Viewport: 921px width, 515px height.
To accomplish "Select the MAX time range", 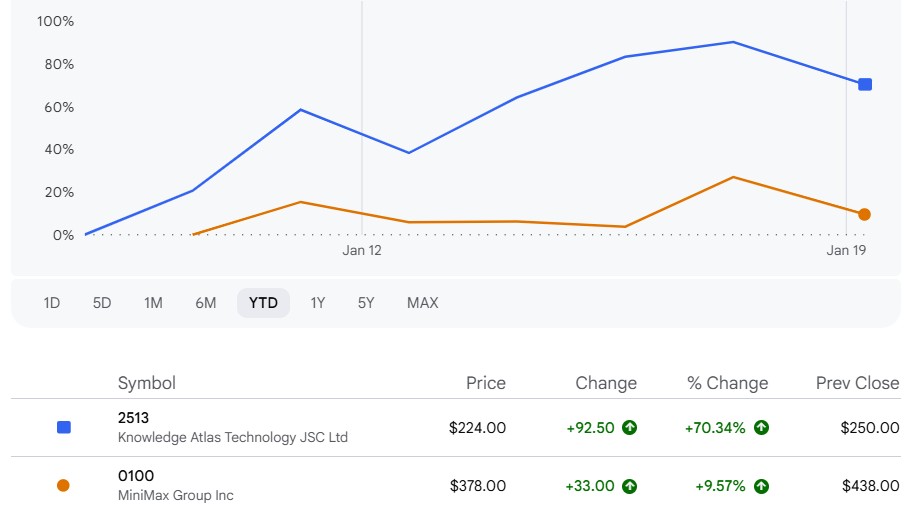I will coord(422,303).
